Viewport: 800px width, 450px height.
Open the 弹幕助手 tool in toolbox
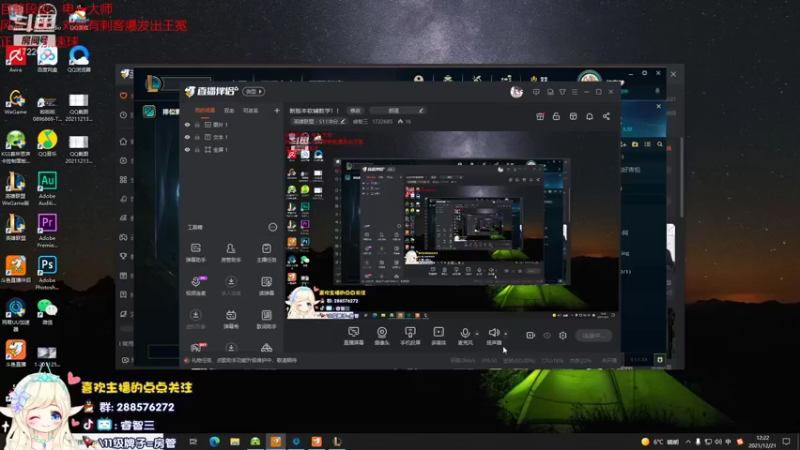pos(195,253)
